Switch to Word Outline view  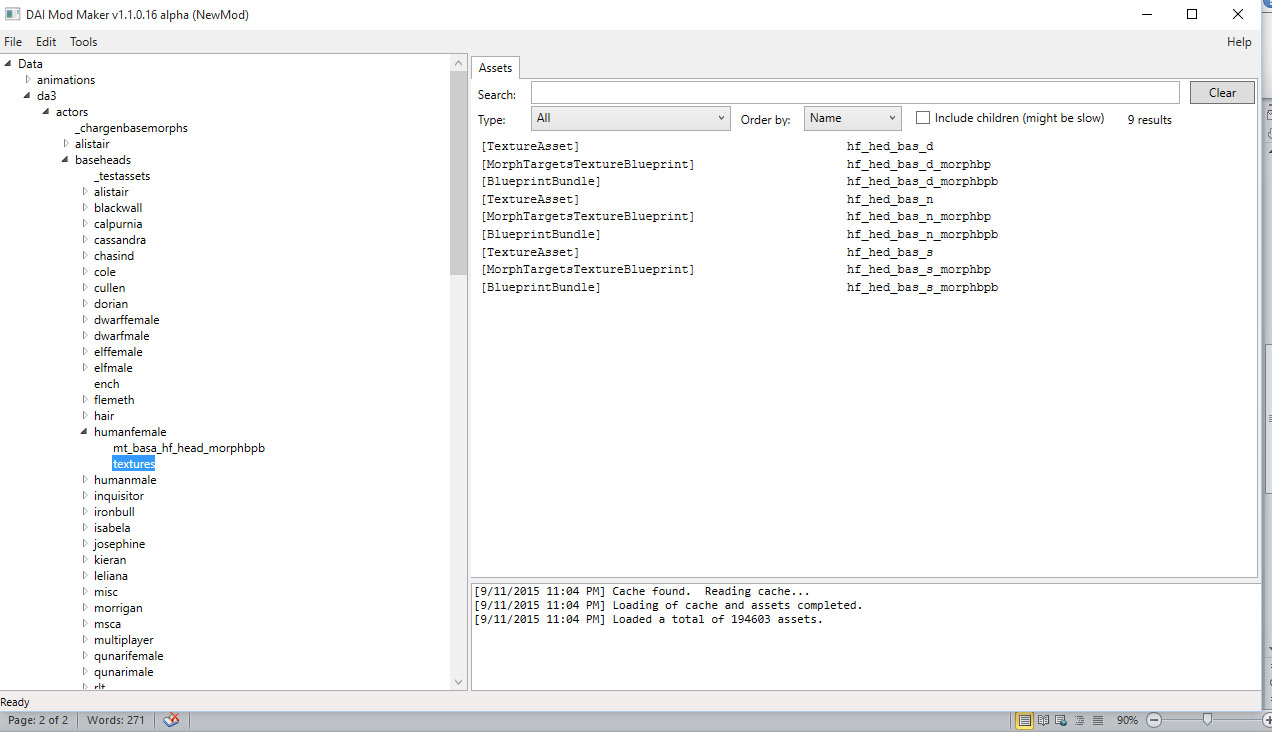[x=1079, y=720]
